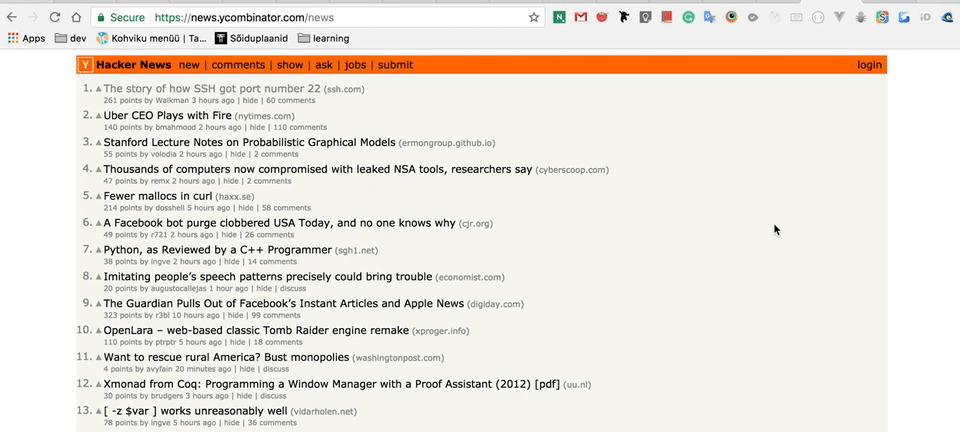Open the Google Translate extension icon
This screenshot has width=960, height=432.
710,18
